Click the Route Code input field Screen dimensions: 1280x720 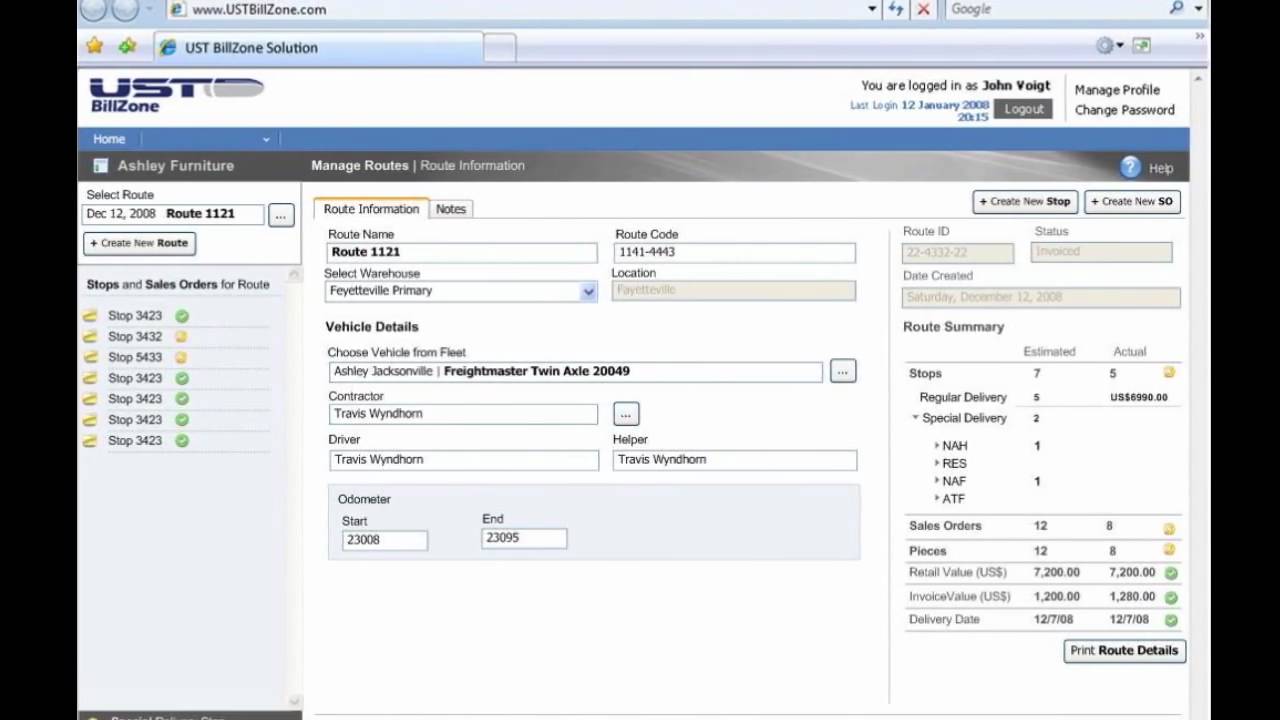tap(736, 253)
